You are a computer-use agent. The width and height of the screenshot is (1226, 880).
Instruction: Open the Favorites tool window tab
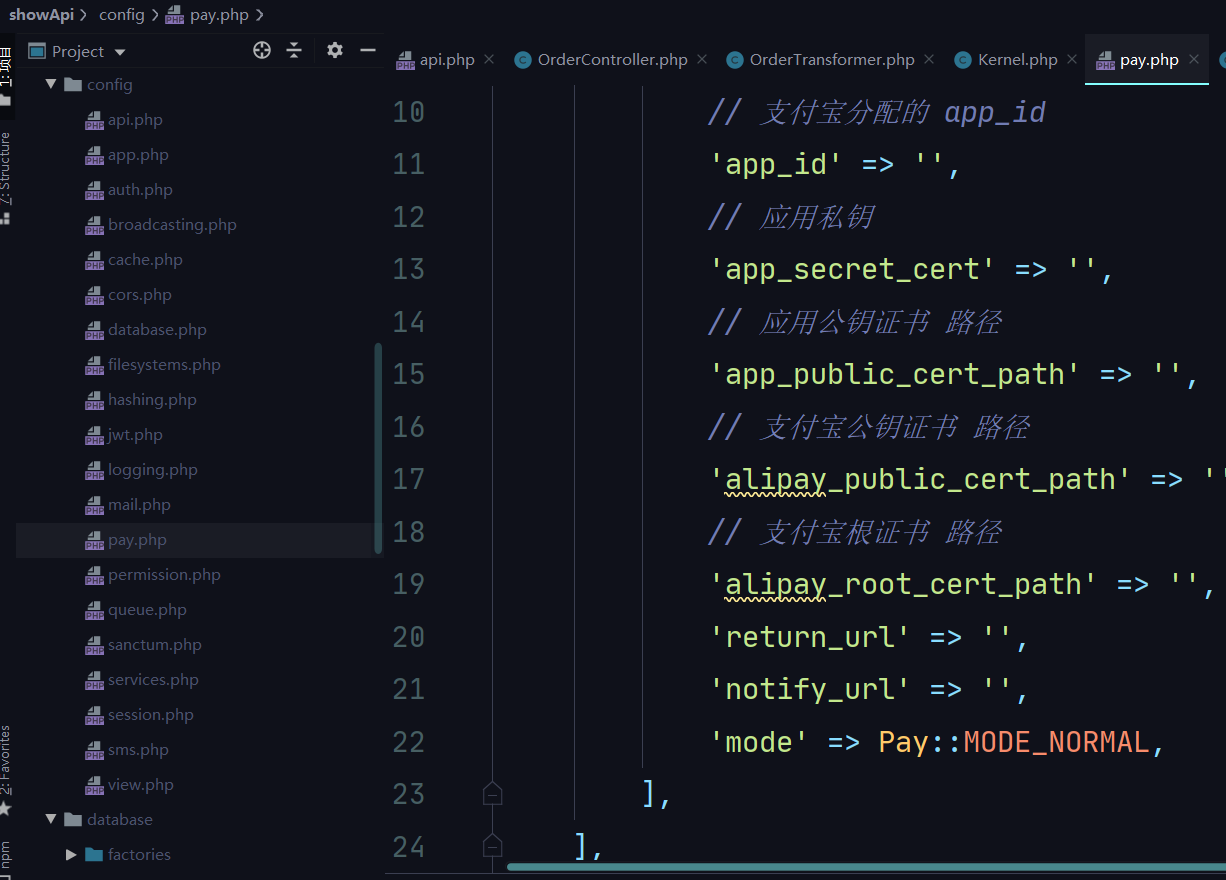click(x=6, y=770)
